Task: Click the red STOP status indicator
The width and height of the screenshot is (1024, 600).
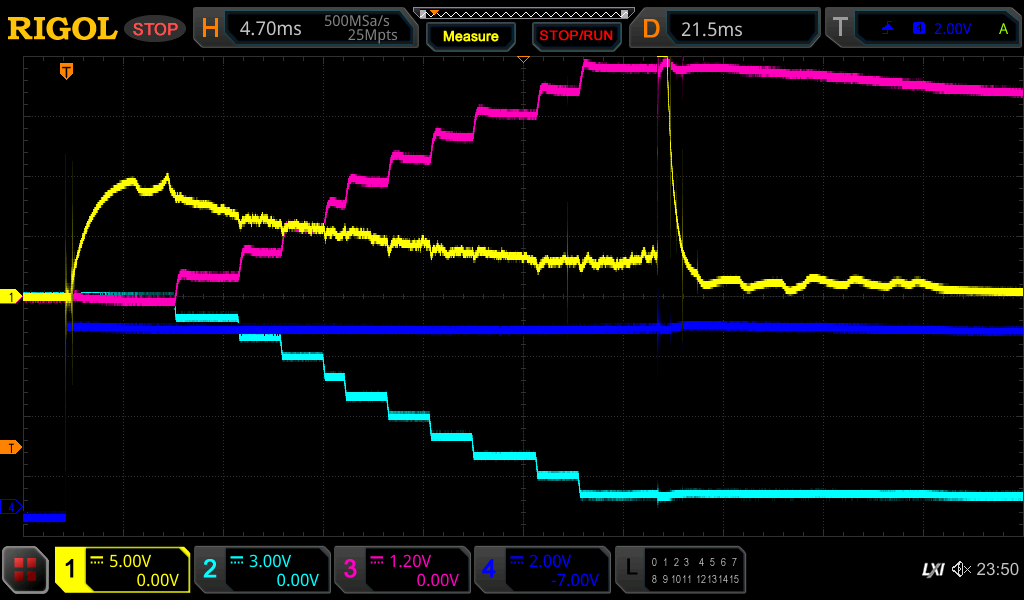Action: 155,29
